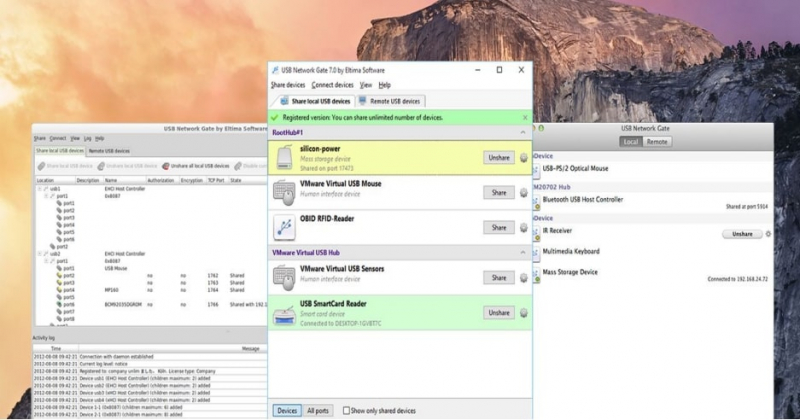The height and width of the screenshot is (420, 800).
Task: Share the OBID RFID-Reader
Action: (x=499, y=228)
